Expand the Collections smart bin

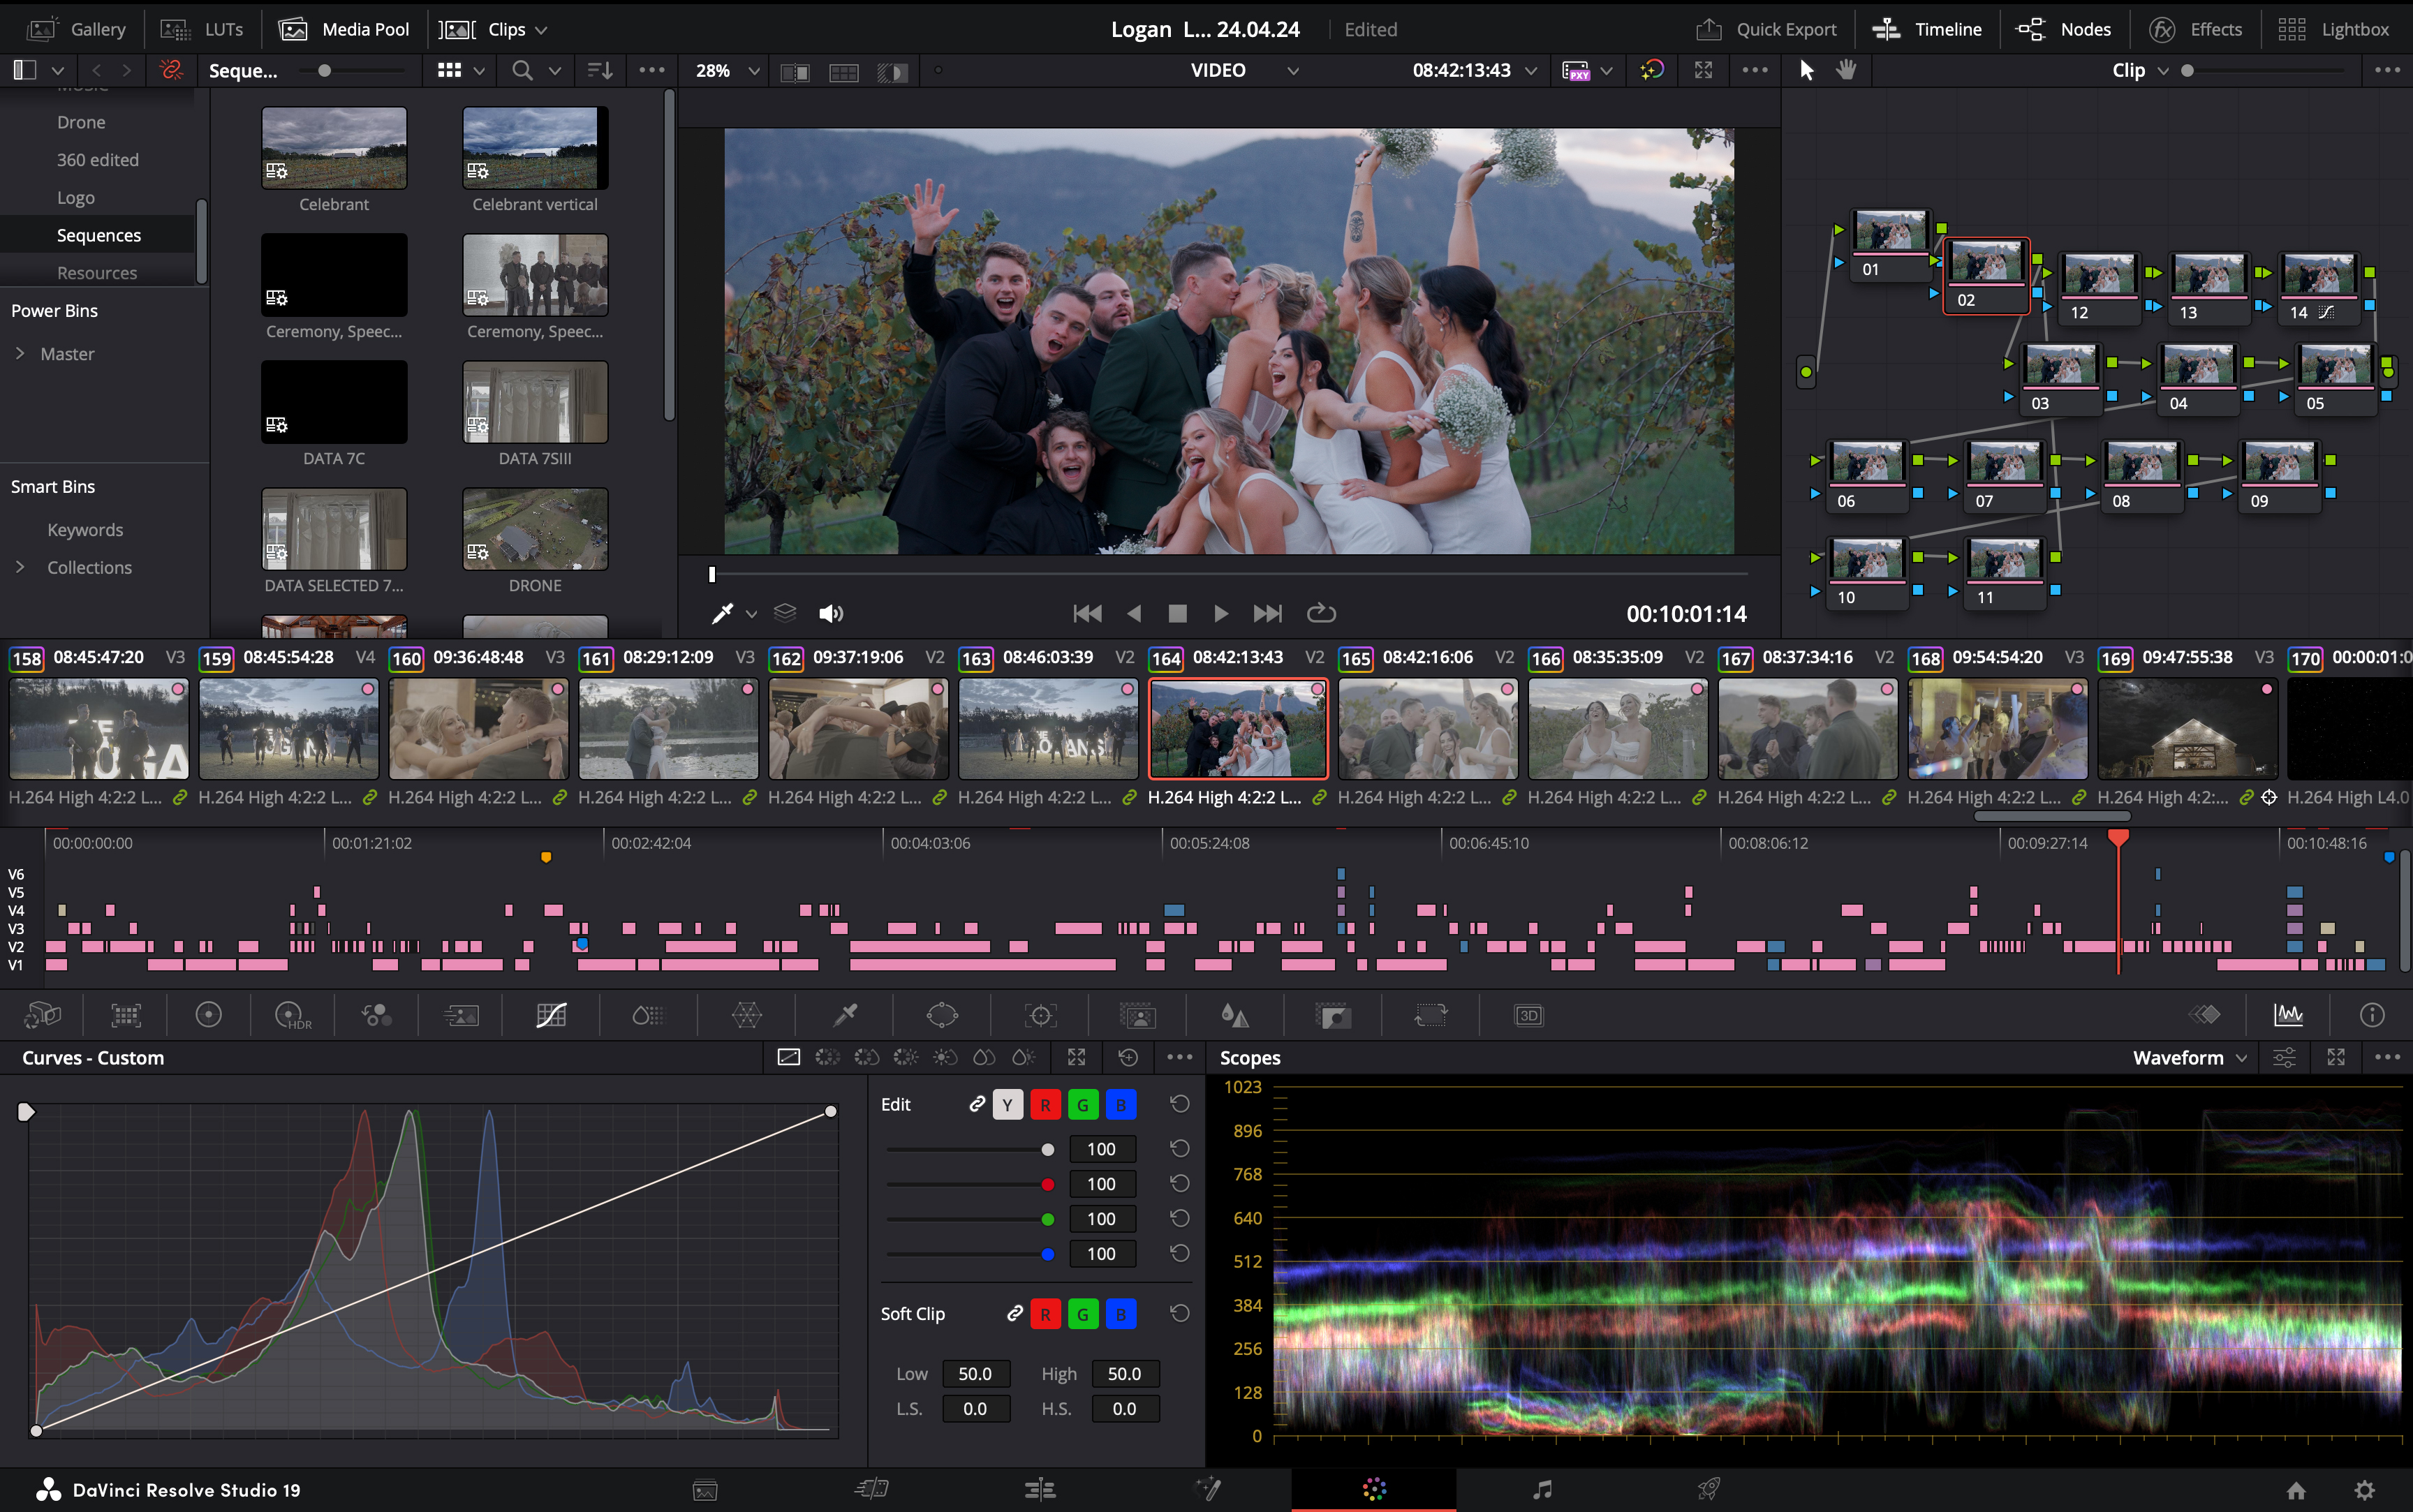(x=20, y=567)
